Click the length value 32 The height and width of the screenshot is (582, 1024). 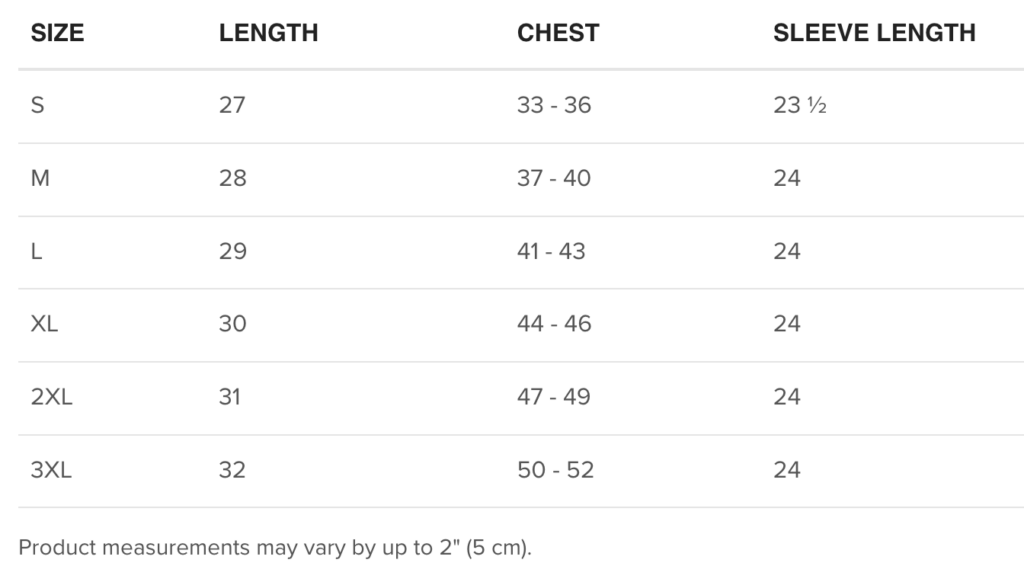(x=232, y=470)
